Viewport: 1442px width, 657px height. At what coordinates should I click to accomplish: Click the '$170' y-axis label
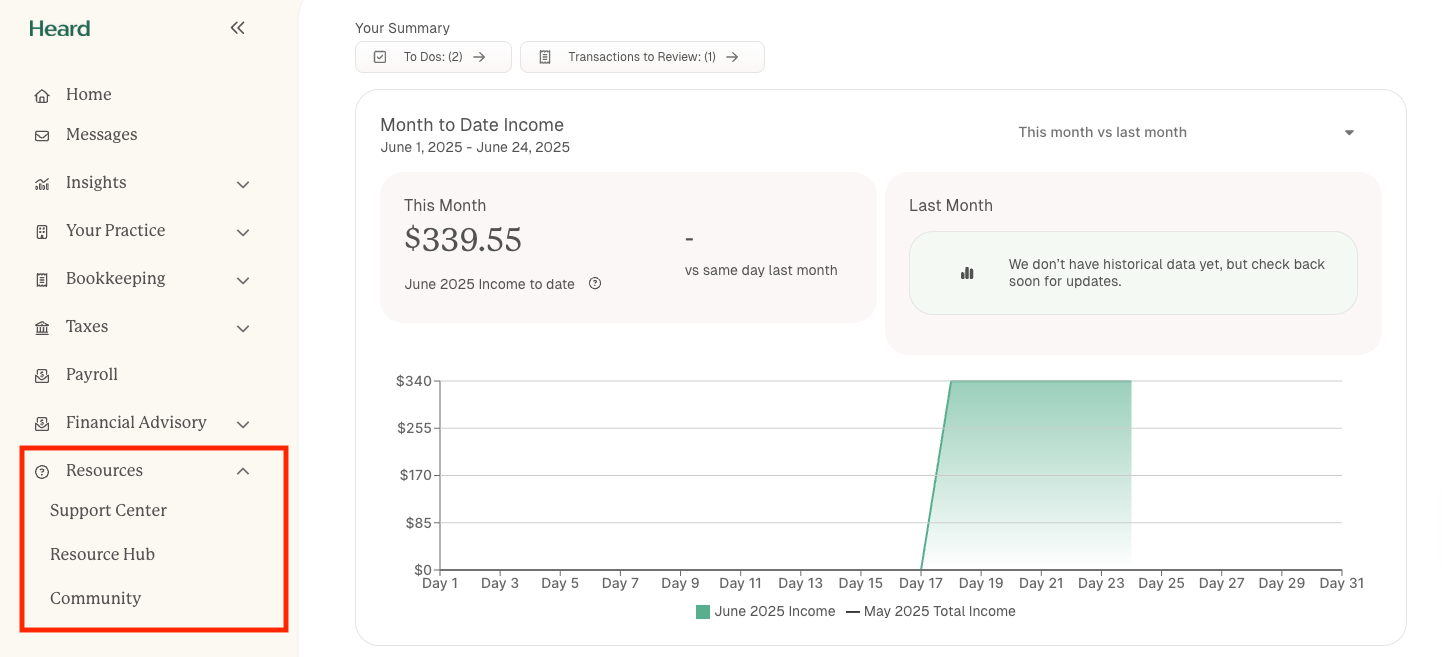click(416, 475)
